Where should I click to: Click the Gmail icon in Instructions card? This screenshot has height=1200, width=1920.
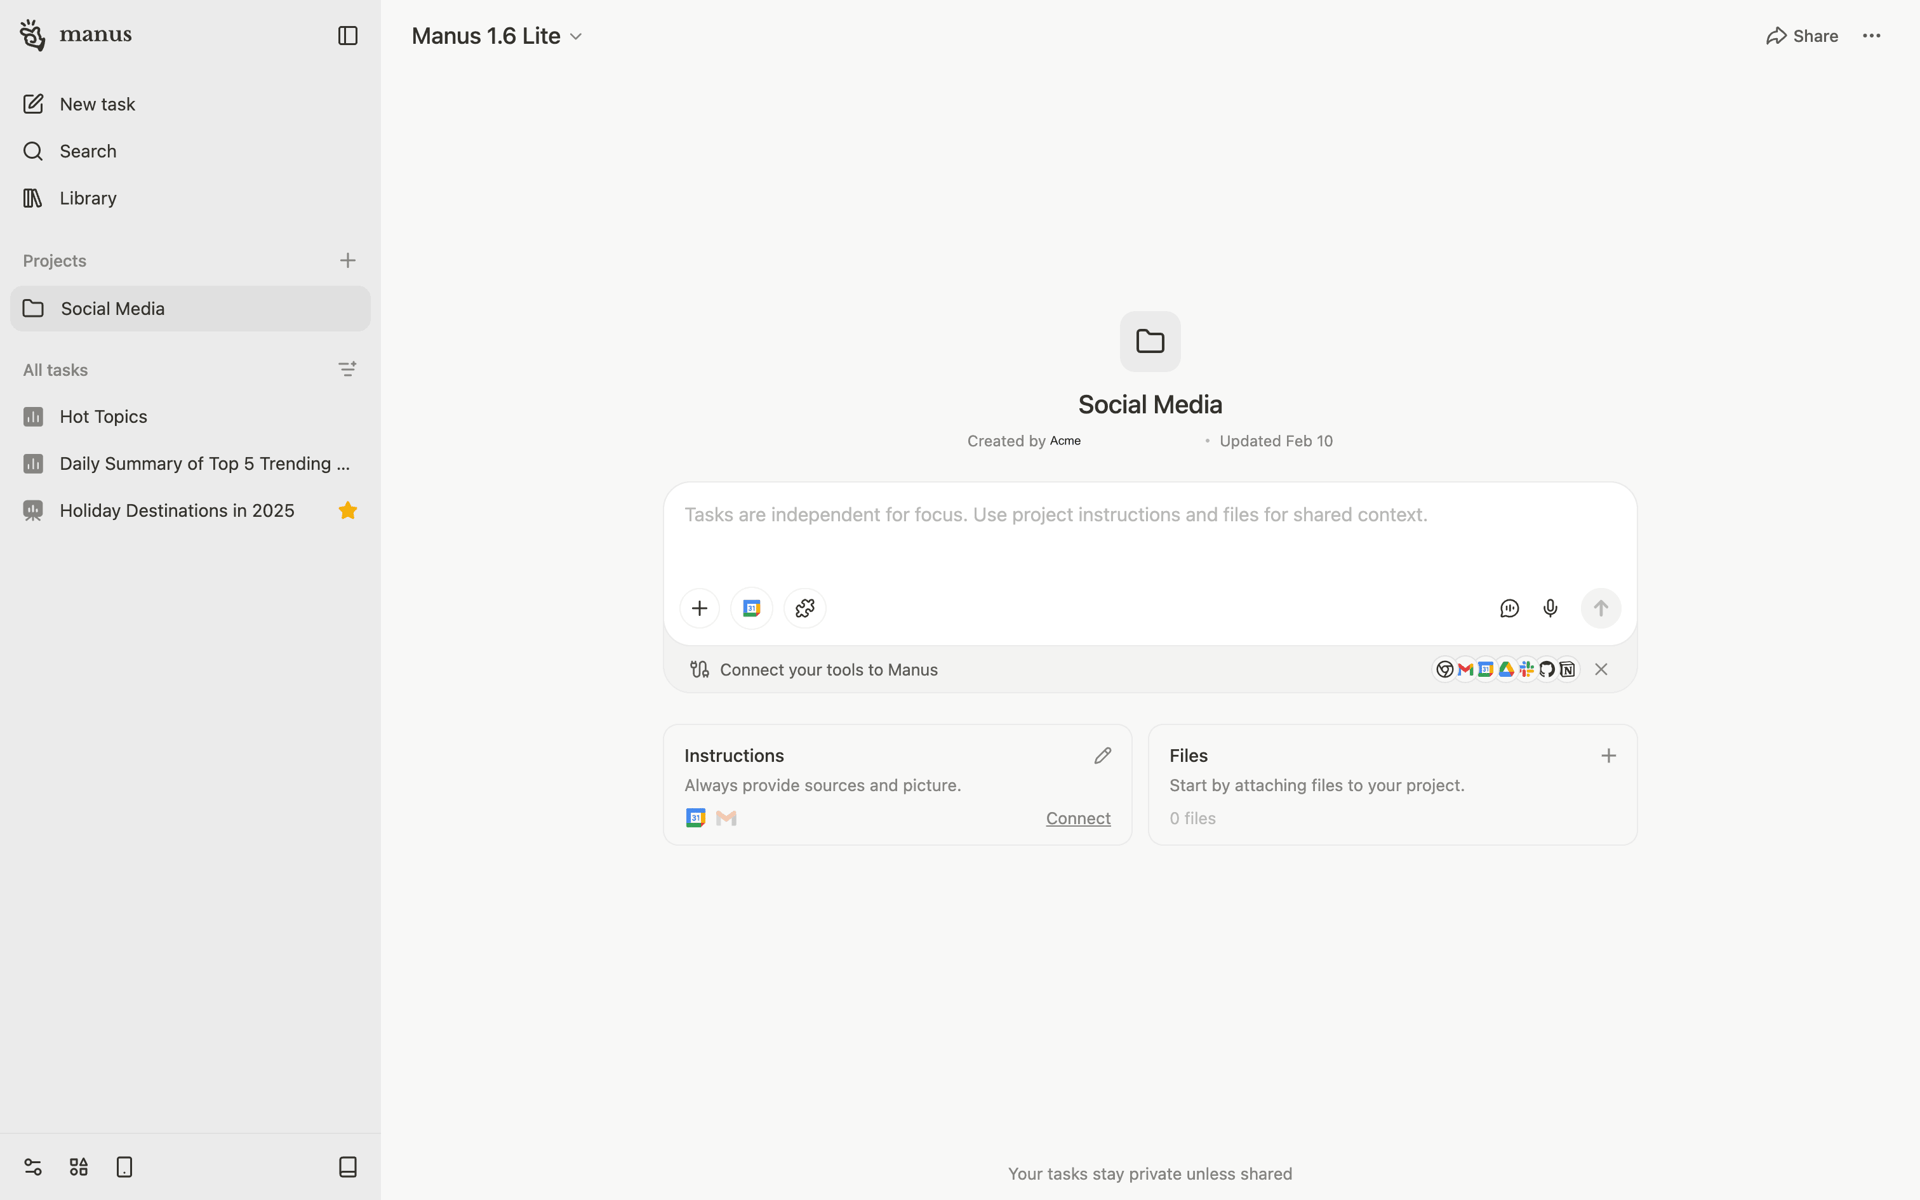pyautogui.click(x=727, y=818)
